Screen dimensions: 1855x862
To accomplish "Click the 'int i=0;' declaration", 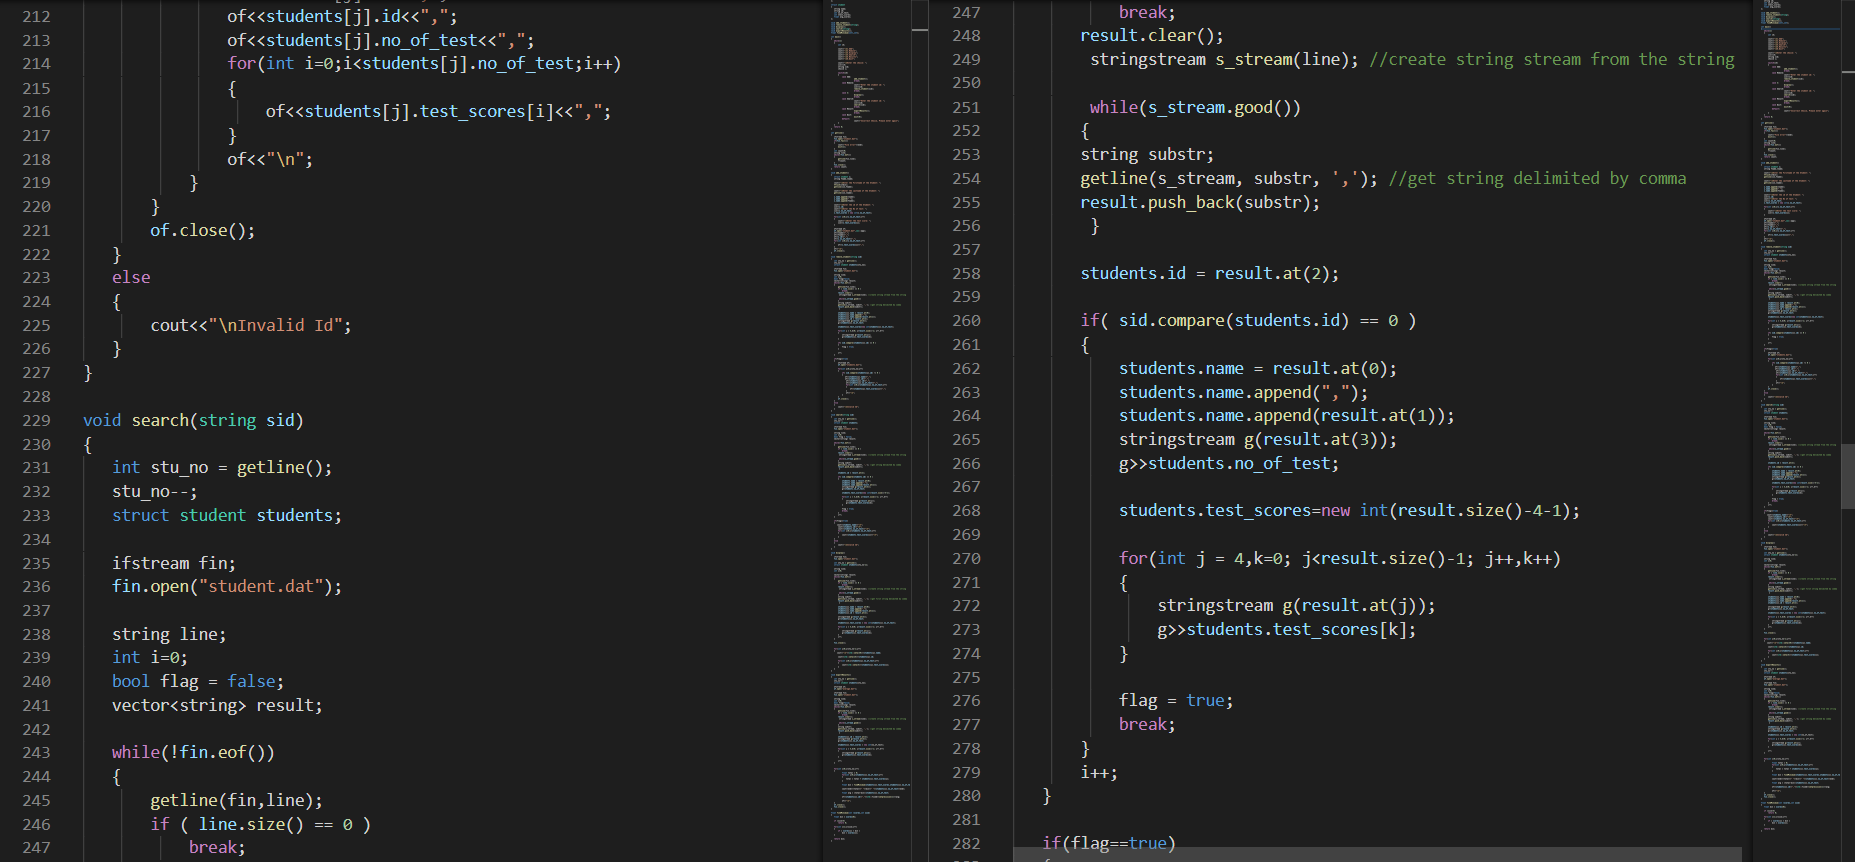I will [150, 657].
